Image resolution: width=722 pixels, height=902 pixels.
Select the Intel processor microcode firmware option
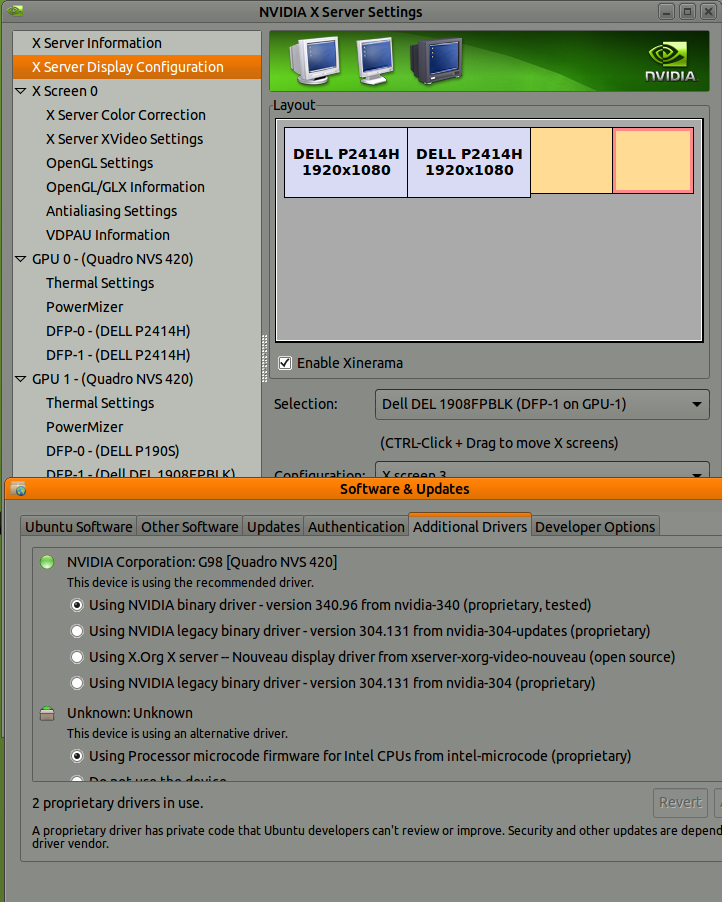point(77,756)
